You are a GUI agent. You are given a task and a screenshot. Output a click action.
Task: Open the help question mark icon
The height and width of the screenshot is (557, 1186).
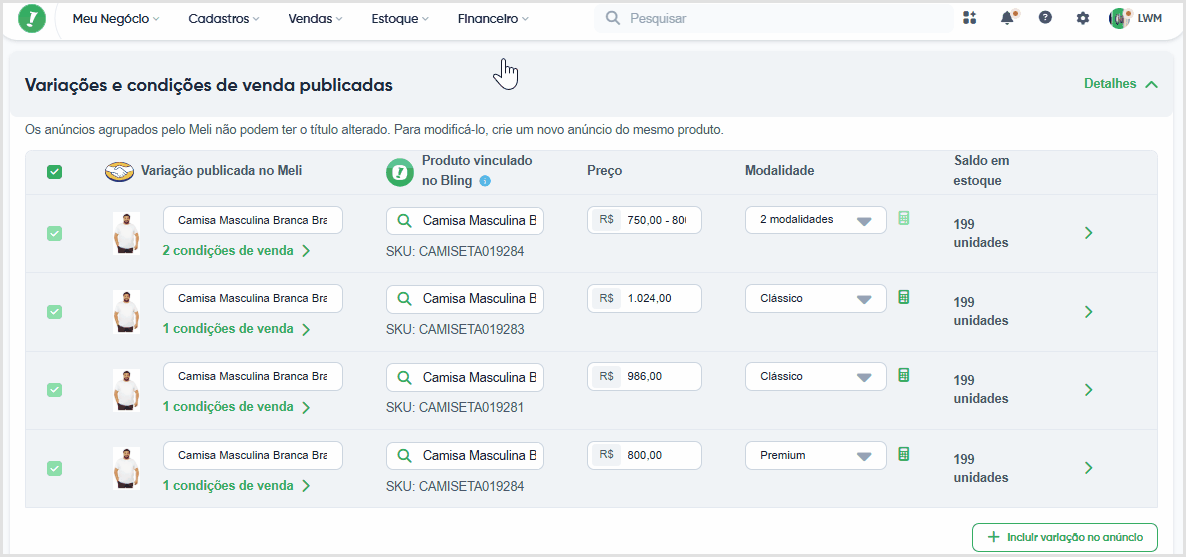tap(1045, 18)
